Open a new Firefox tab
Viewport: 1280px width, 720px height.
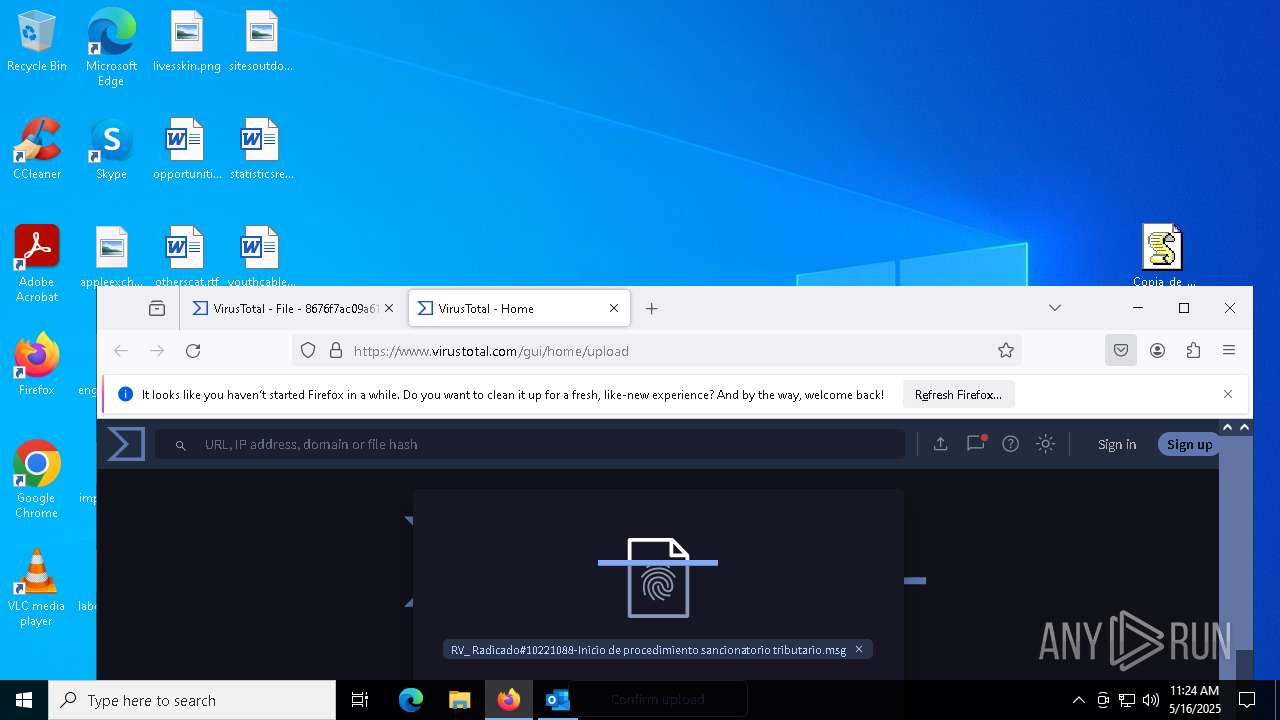tap(652, 308)
